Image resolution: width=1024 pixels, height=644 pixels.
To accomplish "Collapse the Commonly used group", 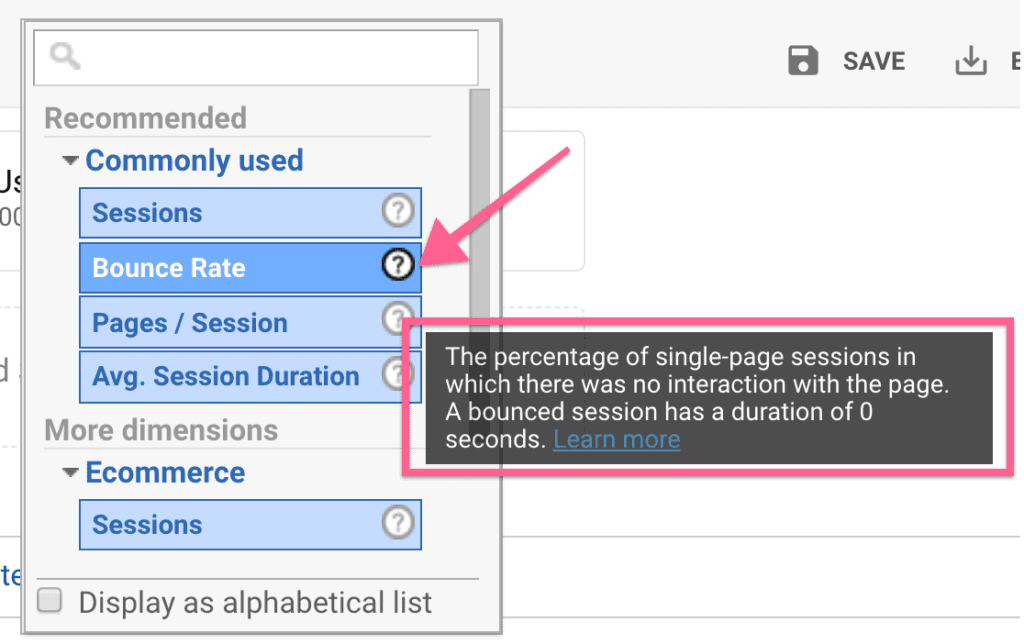I will [70, 161].
